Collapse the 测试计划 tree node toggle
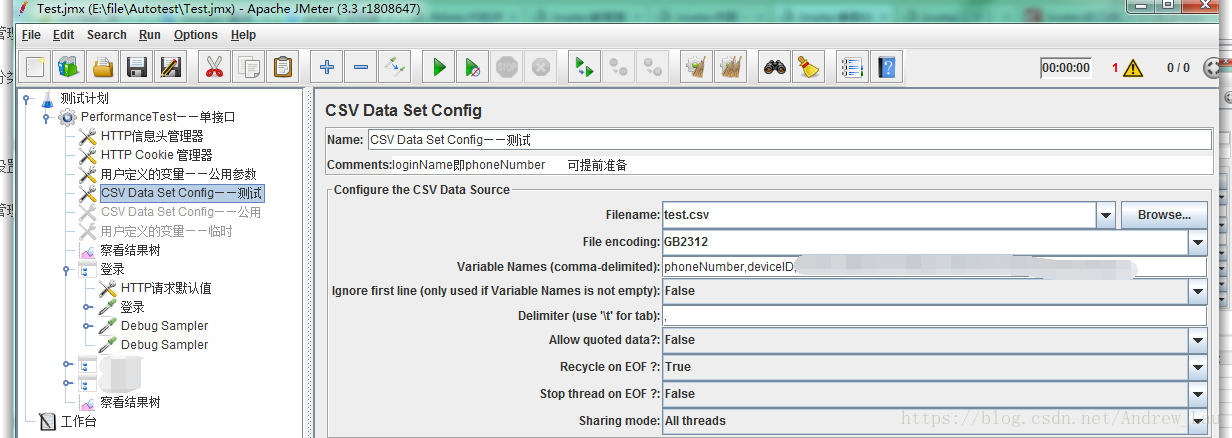The image size is (1232, 438). click(26, 99)
